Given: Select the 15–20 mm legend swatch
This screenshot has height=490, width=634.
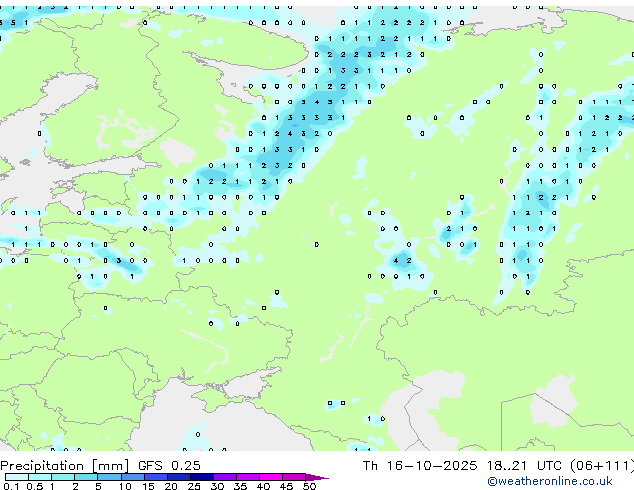Looking at the screenshot, I should click(156, 477).
